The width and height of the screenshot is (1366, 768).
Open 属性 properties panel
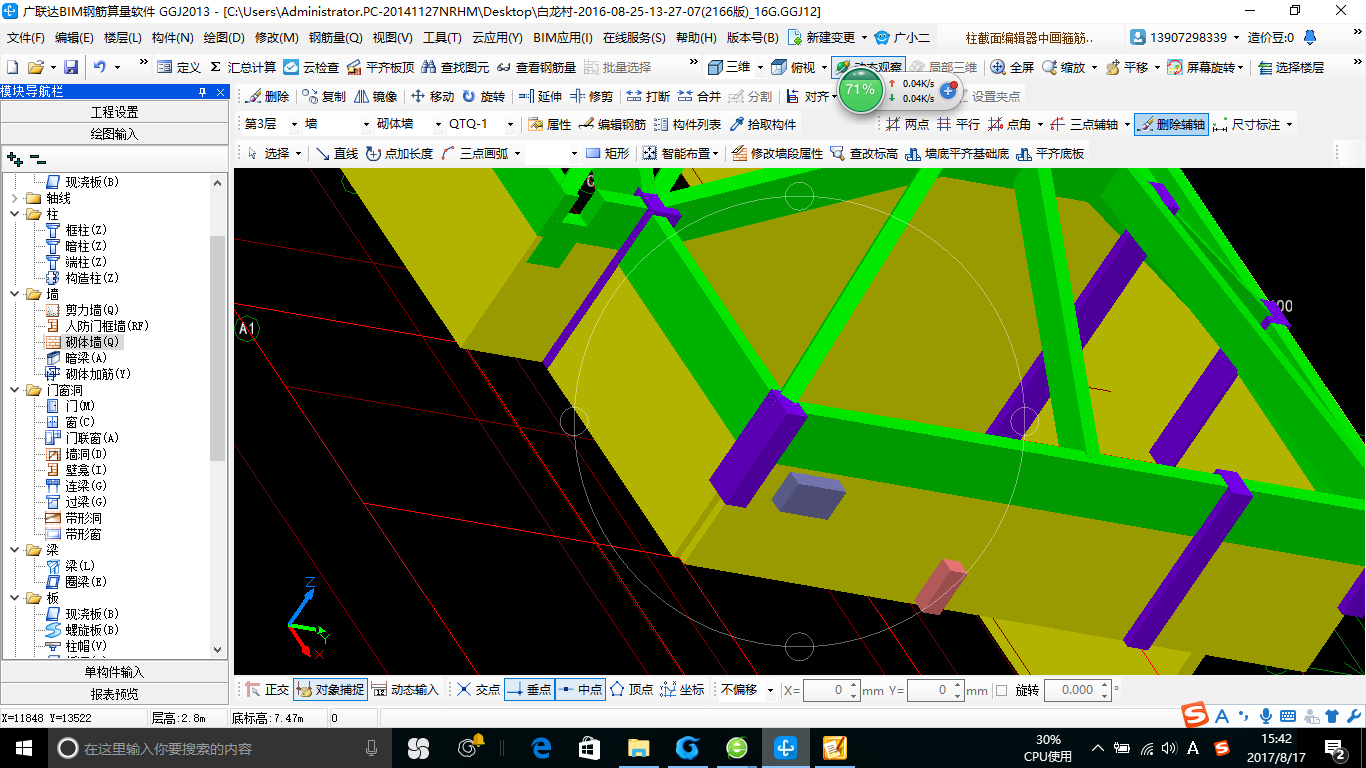coord(549,124)
